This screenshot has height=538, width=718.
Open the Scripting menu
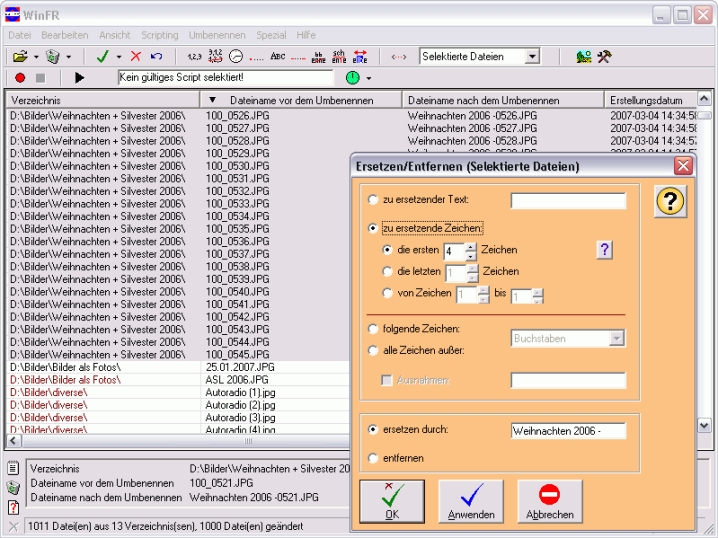pyautogui.click(x=160, y=35)
